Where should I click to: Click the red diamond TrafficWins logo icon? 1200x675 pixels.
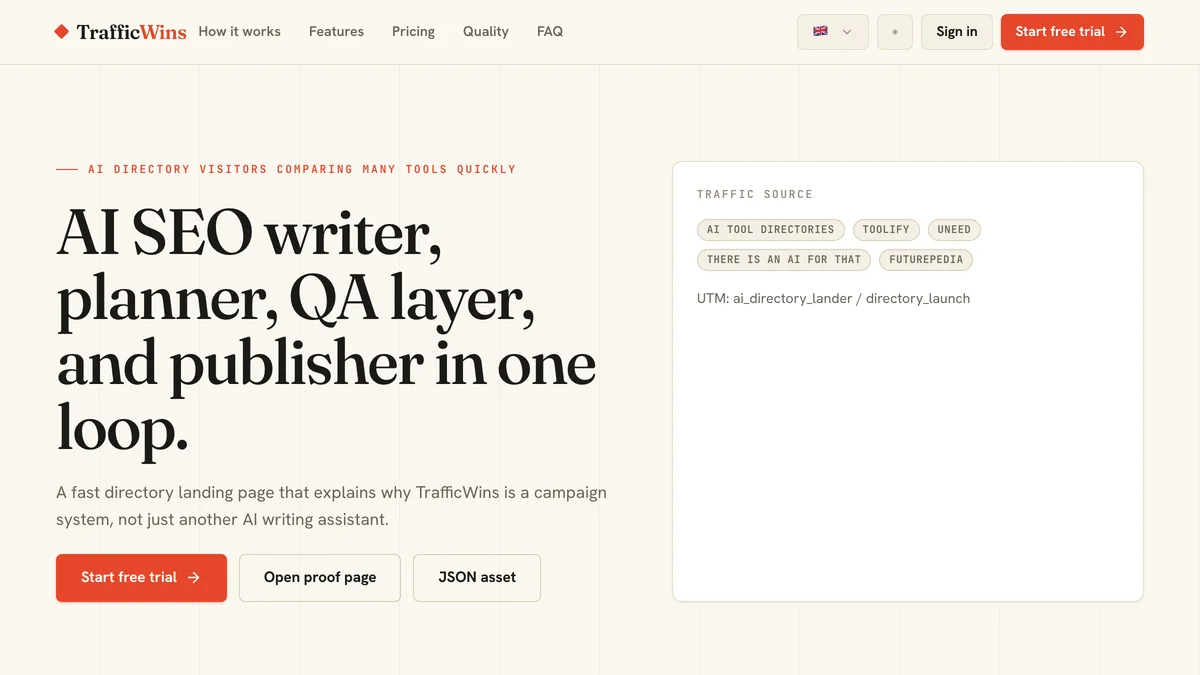(62, 32)
